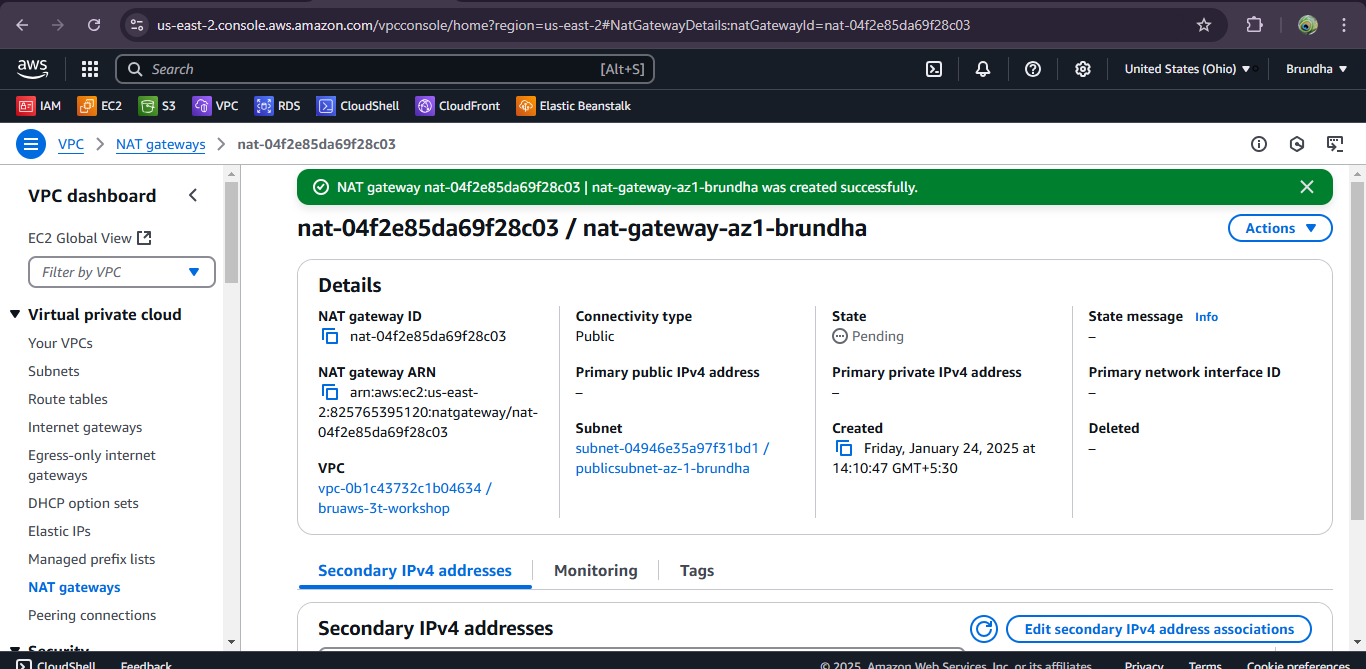
Task: Launch CloudShell from the top navigation bar
Action: click(933, 69)
